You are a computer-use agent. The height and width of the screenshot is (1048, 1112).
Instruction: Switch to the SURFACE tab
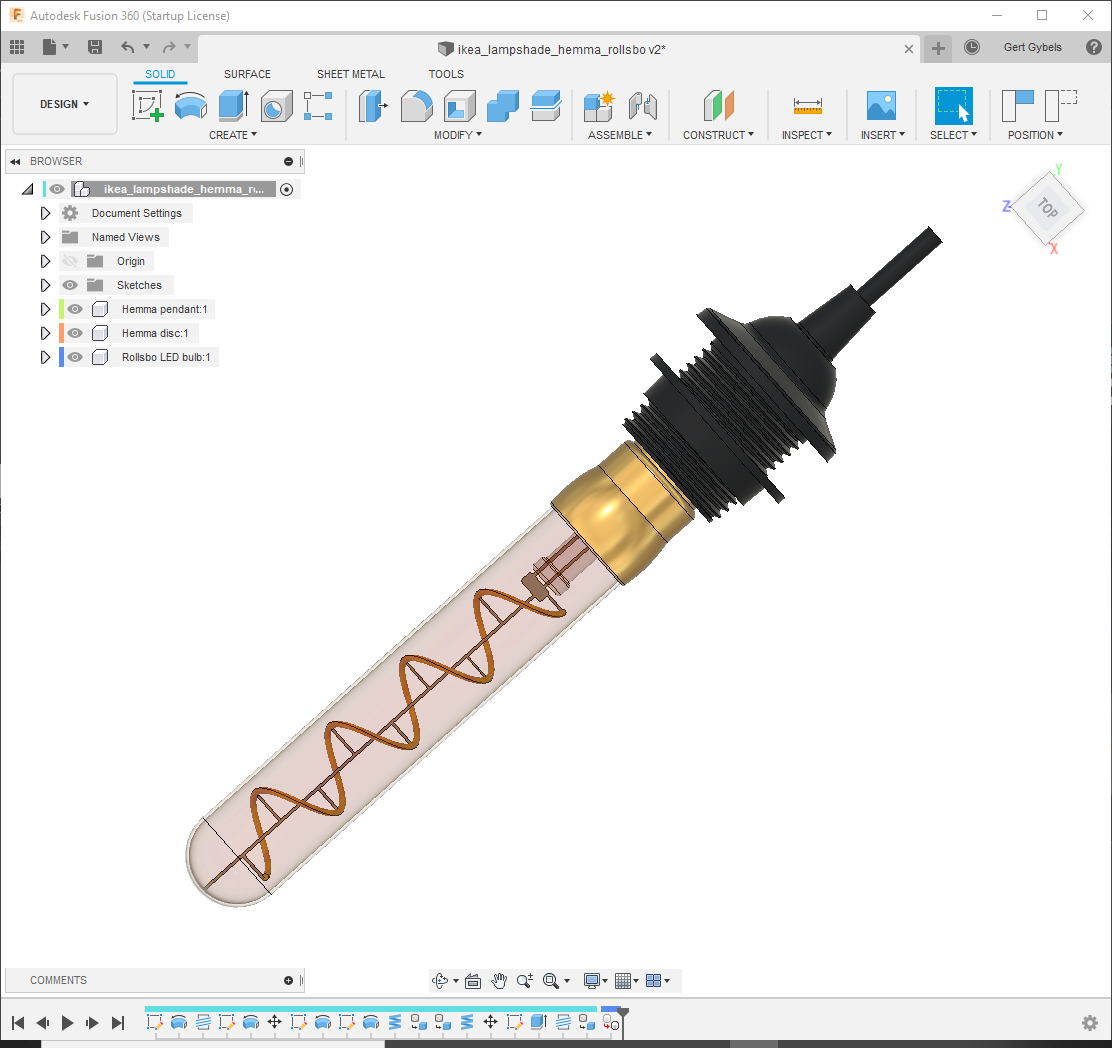[x=247, y=74]
